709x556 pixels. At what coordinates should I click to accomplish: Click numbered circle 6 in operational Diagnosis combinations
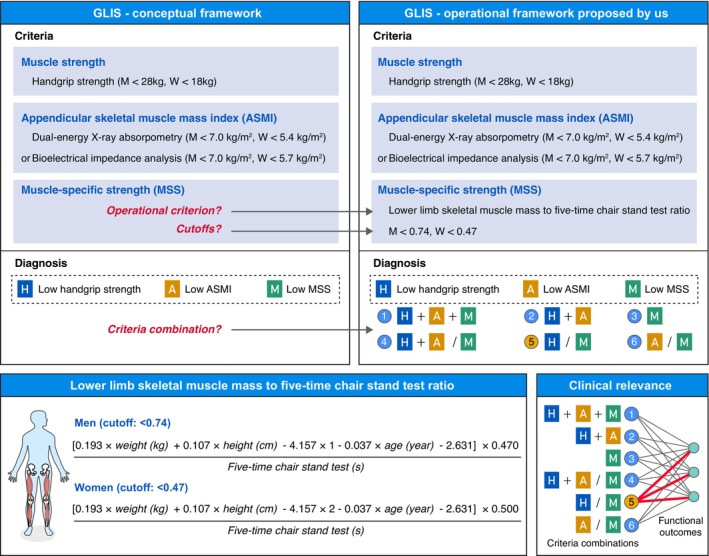click(x=634, y=342)
